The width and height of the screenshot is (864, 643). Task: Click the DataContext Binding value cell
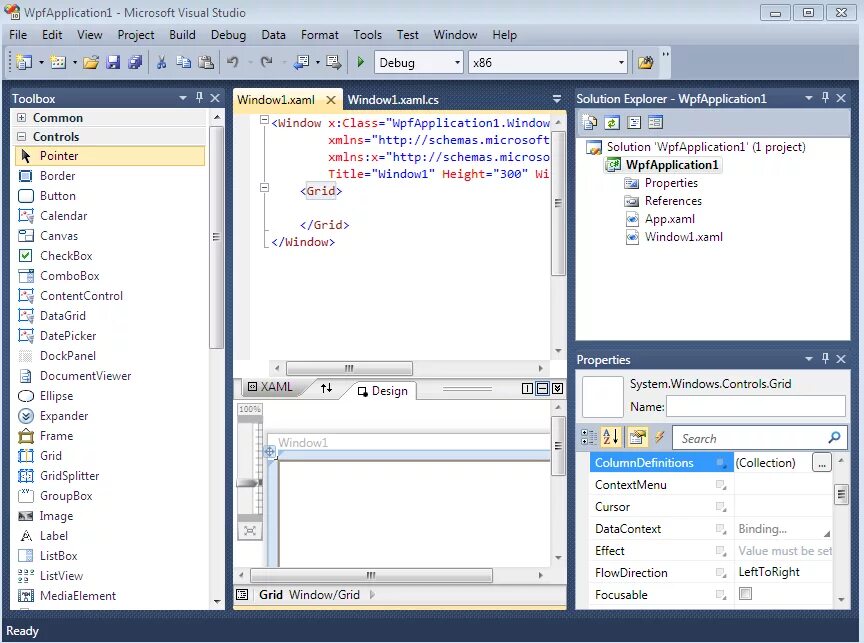[x=783, y=528]
